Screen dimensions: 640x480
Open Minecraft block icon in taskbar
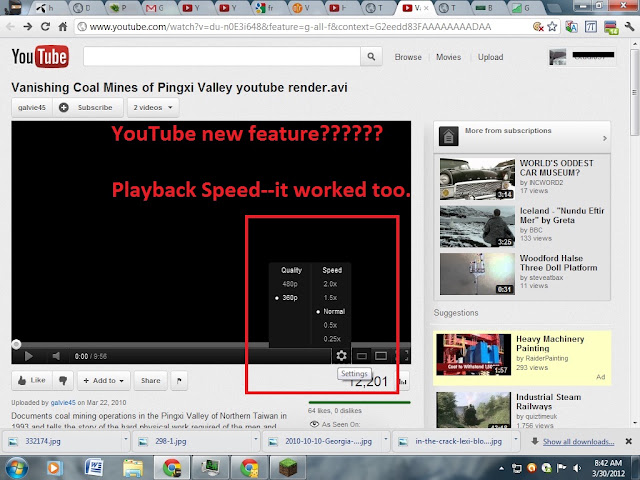click(288, 468)
